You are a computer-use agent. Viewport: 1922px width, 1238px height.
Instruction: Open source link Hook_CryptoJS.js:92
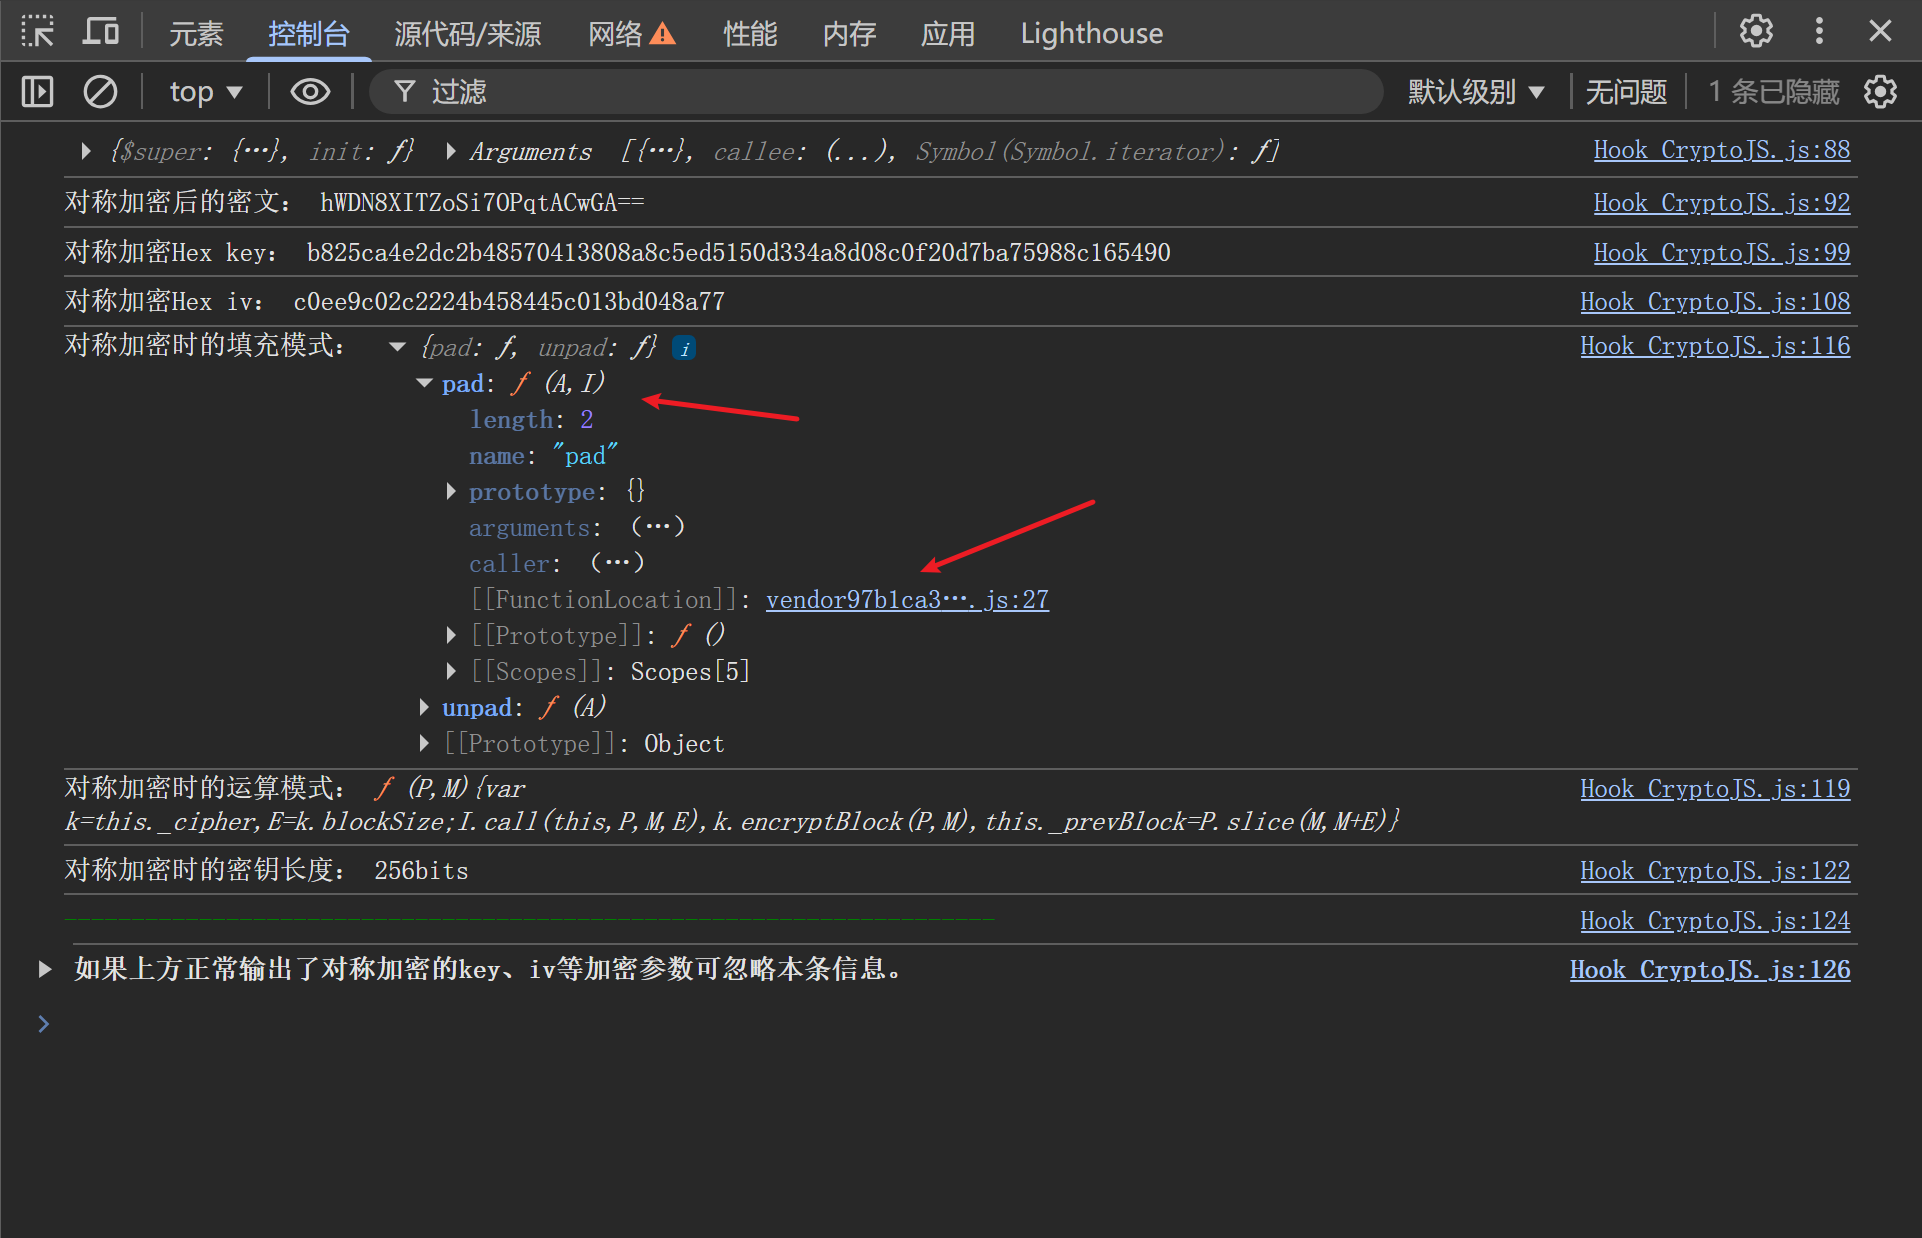1721,203
